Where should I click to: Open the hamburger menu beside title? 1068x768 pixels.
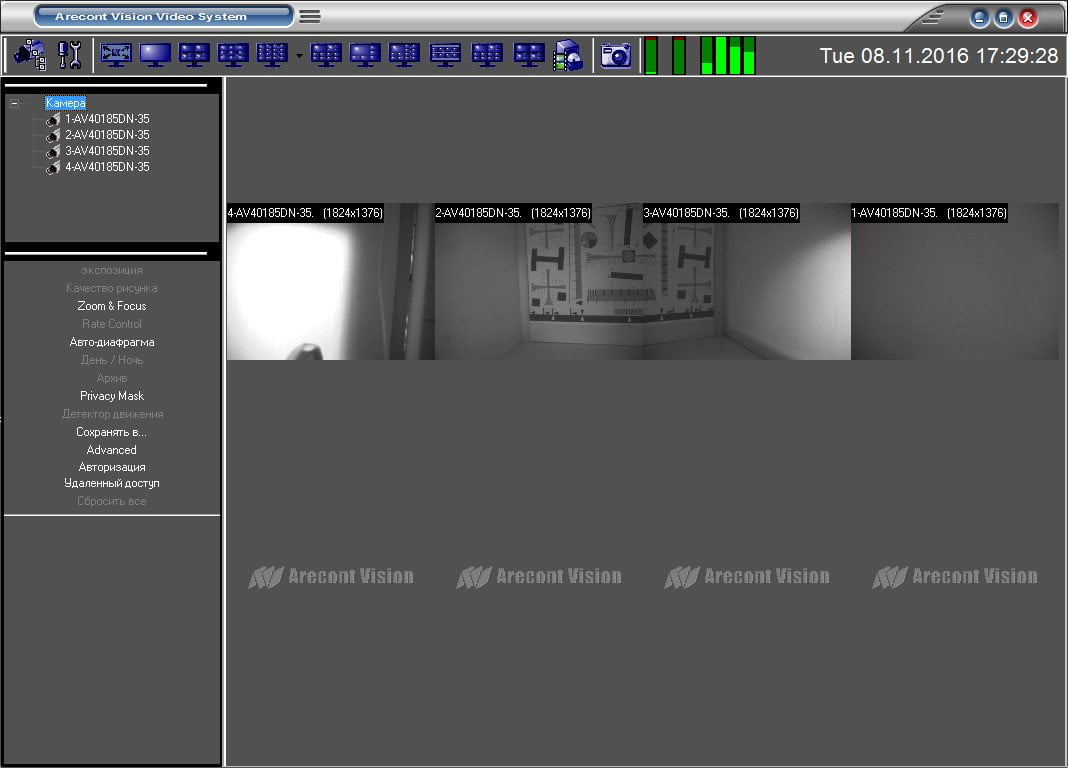click(x=310, y=16)
